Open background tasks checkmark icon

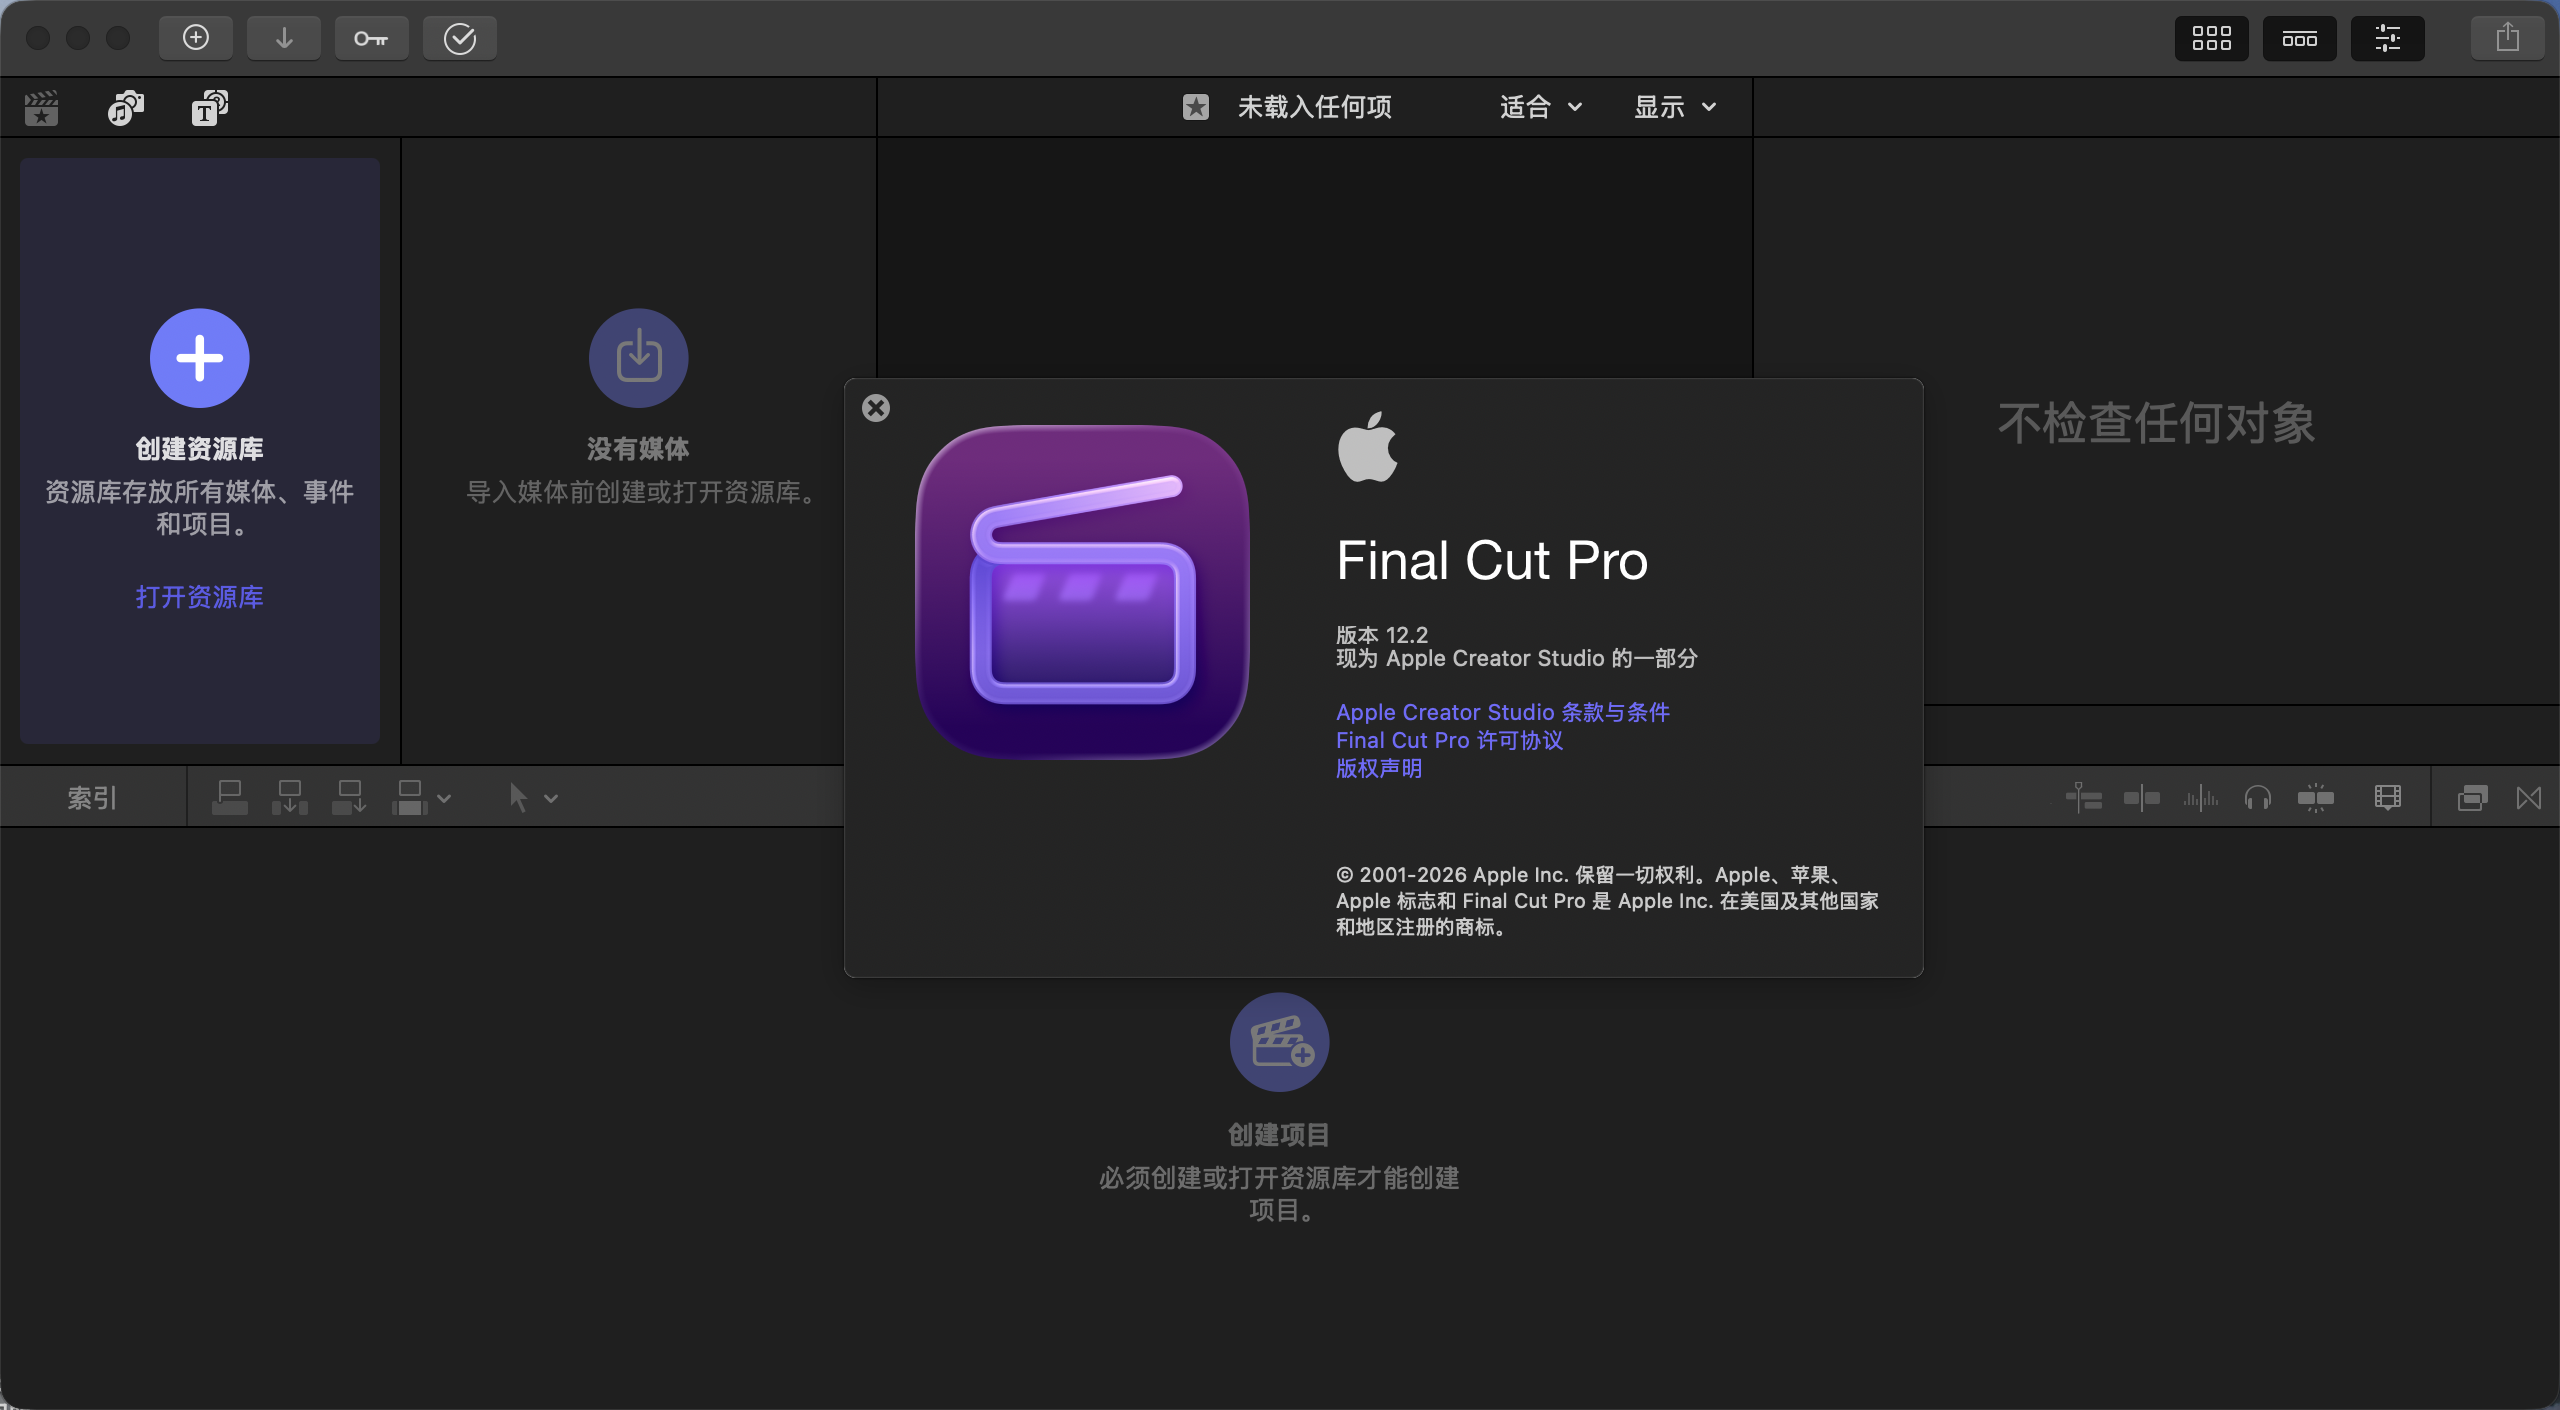click(x=459, y=38)
